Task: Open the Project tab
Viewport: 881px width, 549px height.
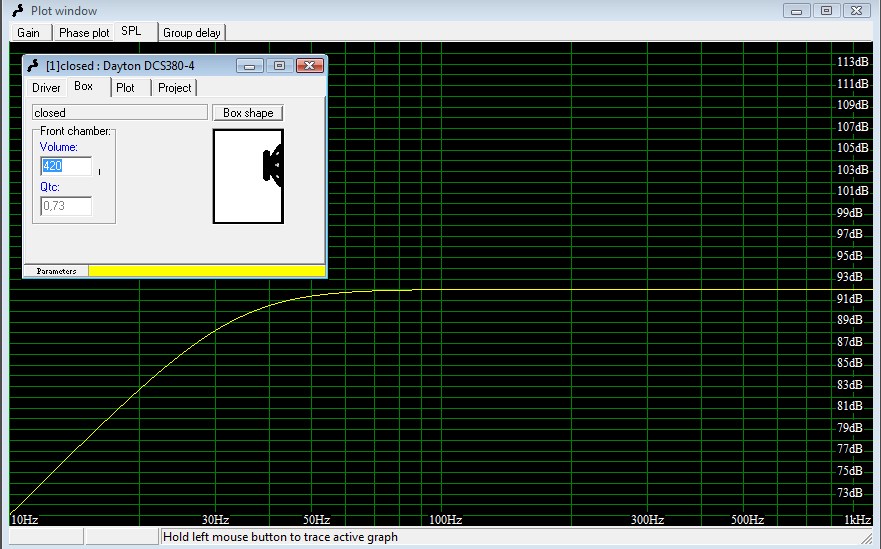Action: (175, 88)
